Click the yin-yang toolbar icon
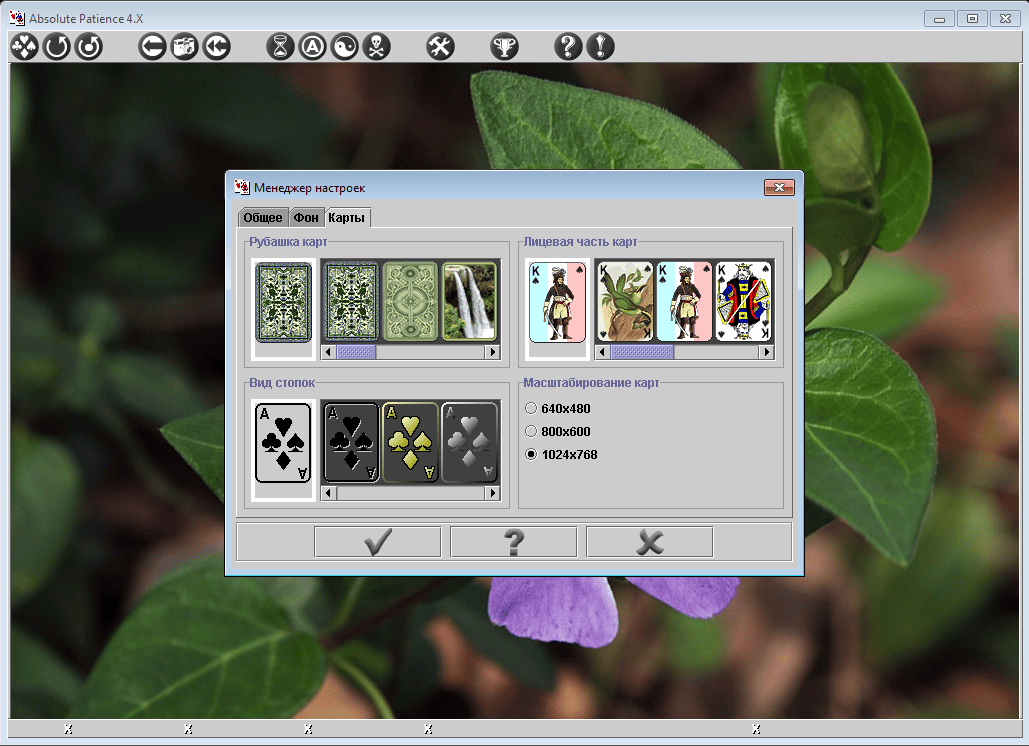 tap(345, 46)
